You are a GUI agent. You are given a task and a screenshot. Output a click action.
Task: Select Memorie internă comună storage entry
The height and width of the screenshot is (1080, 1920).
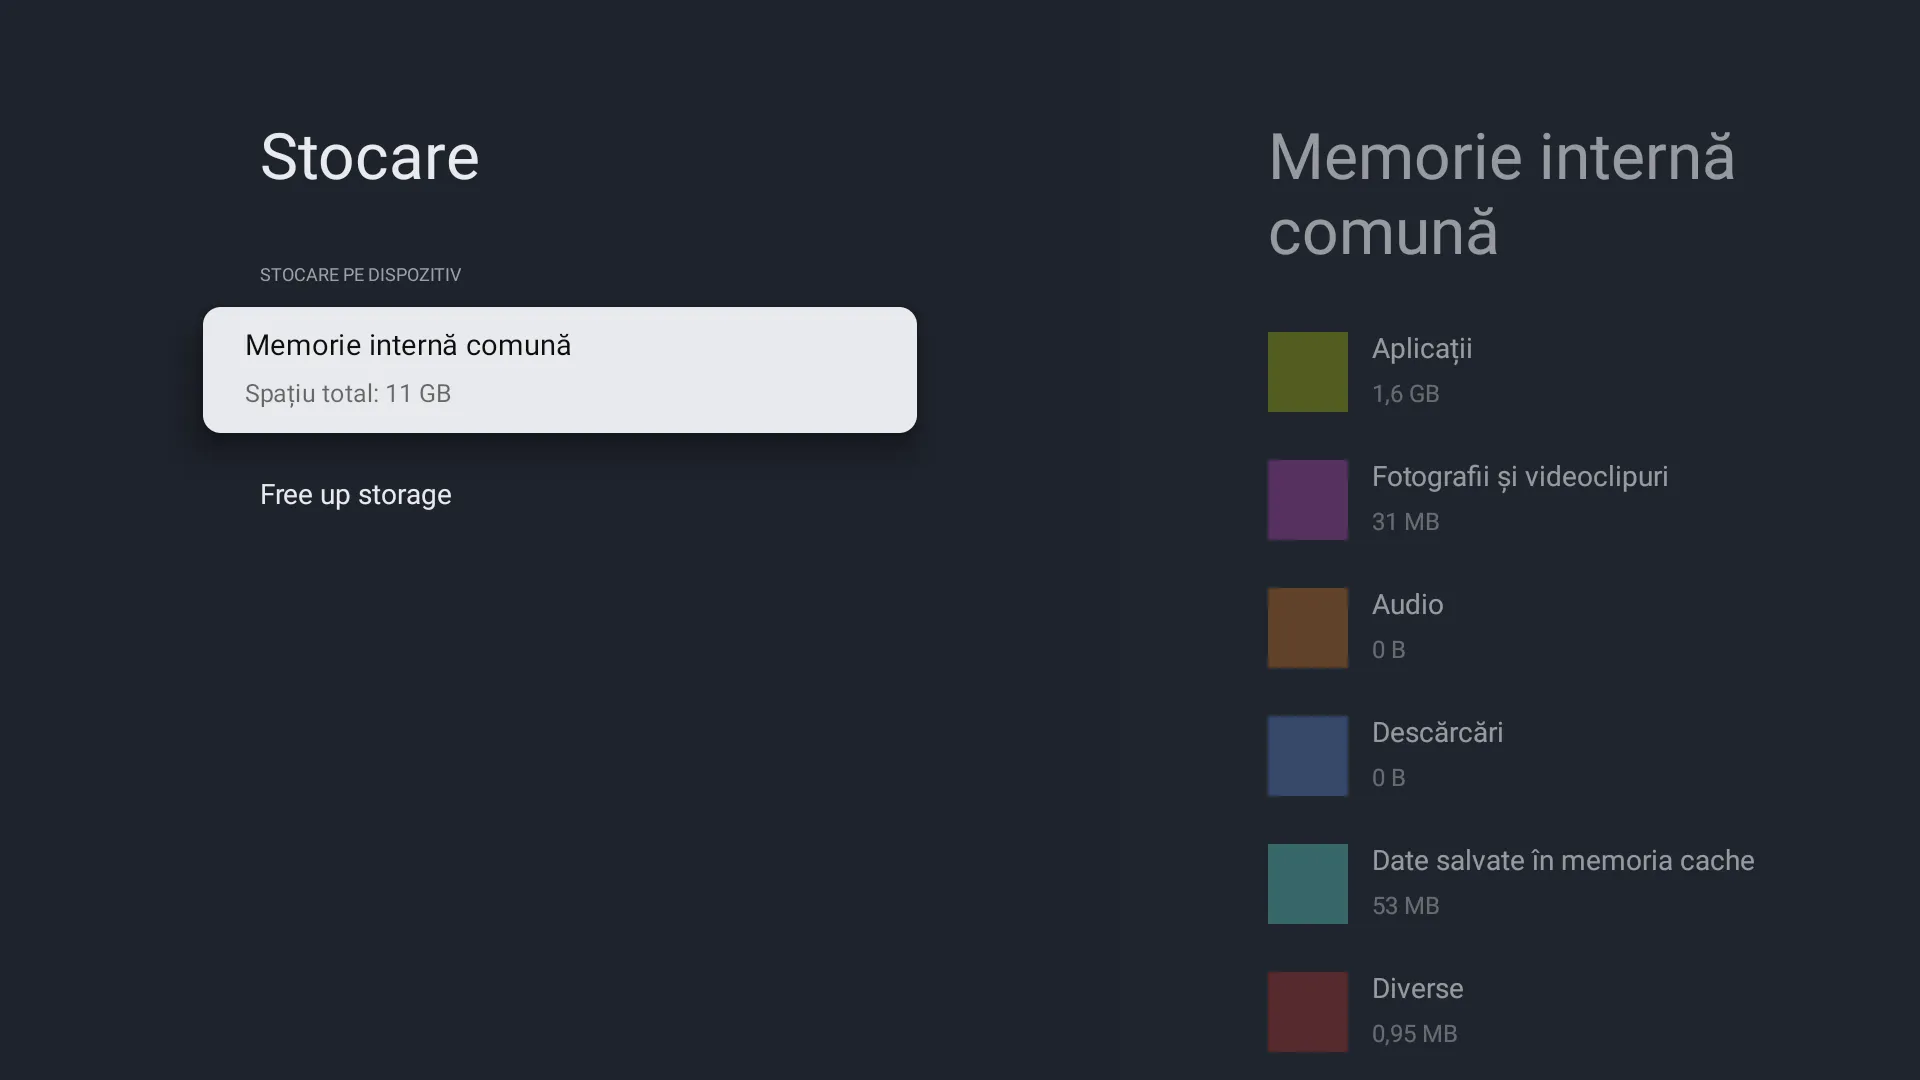(559, 369)
